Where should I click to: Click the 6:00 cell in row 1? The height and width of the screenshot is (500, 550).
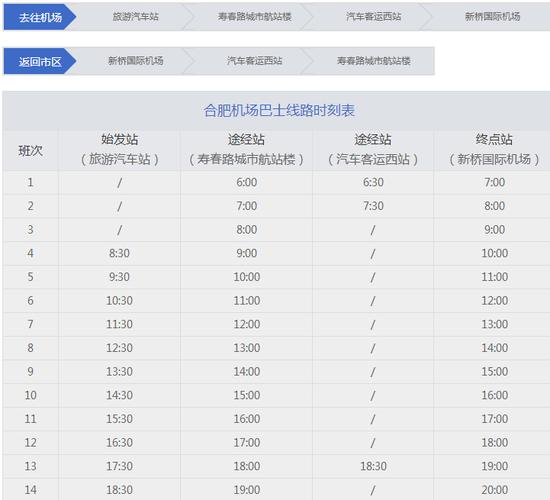(246, 182)
